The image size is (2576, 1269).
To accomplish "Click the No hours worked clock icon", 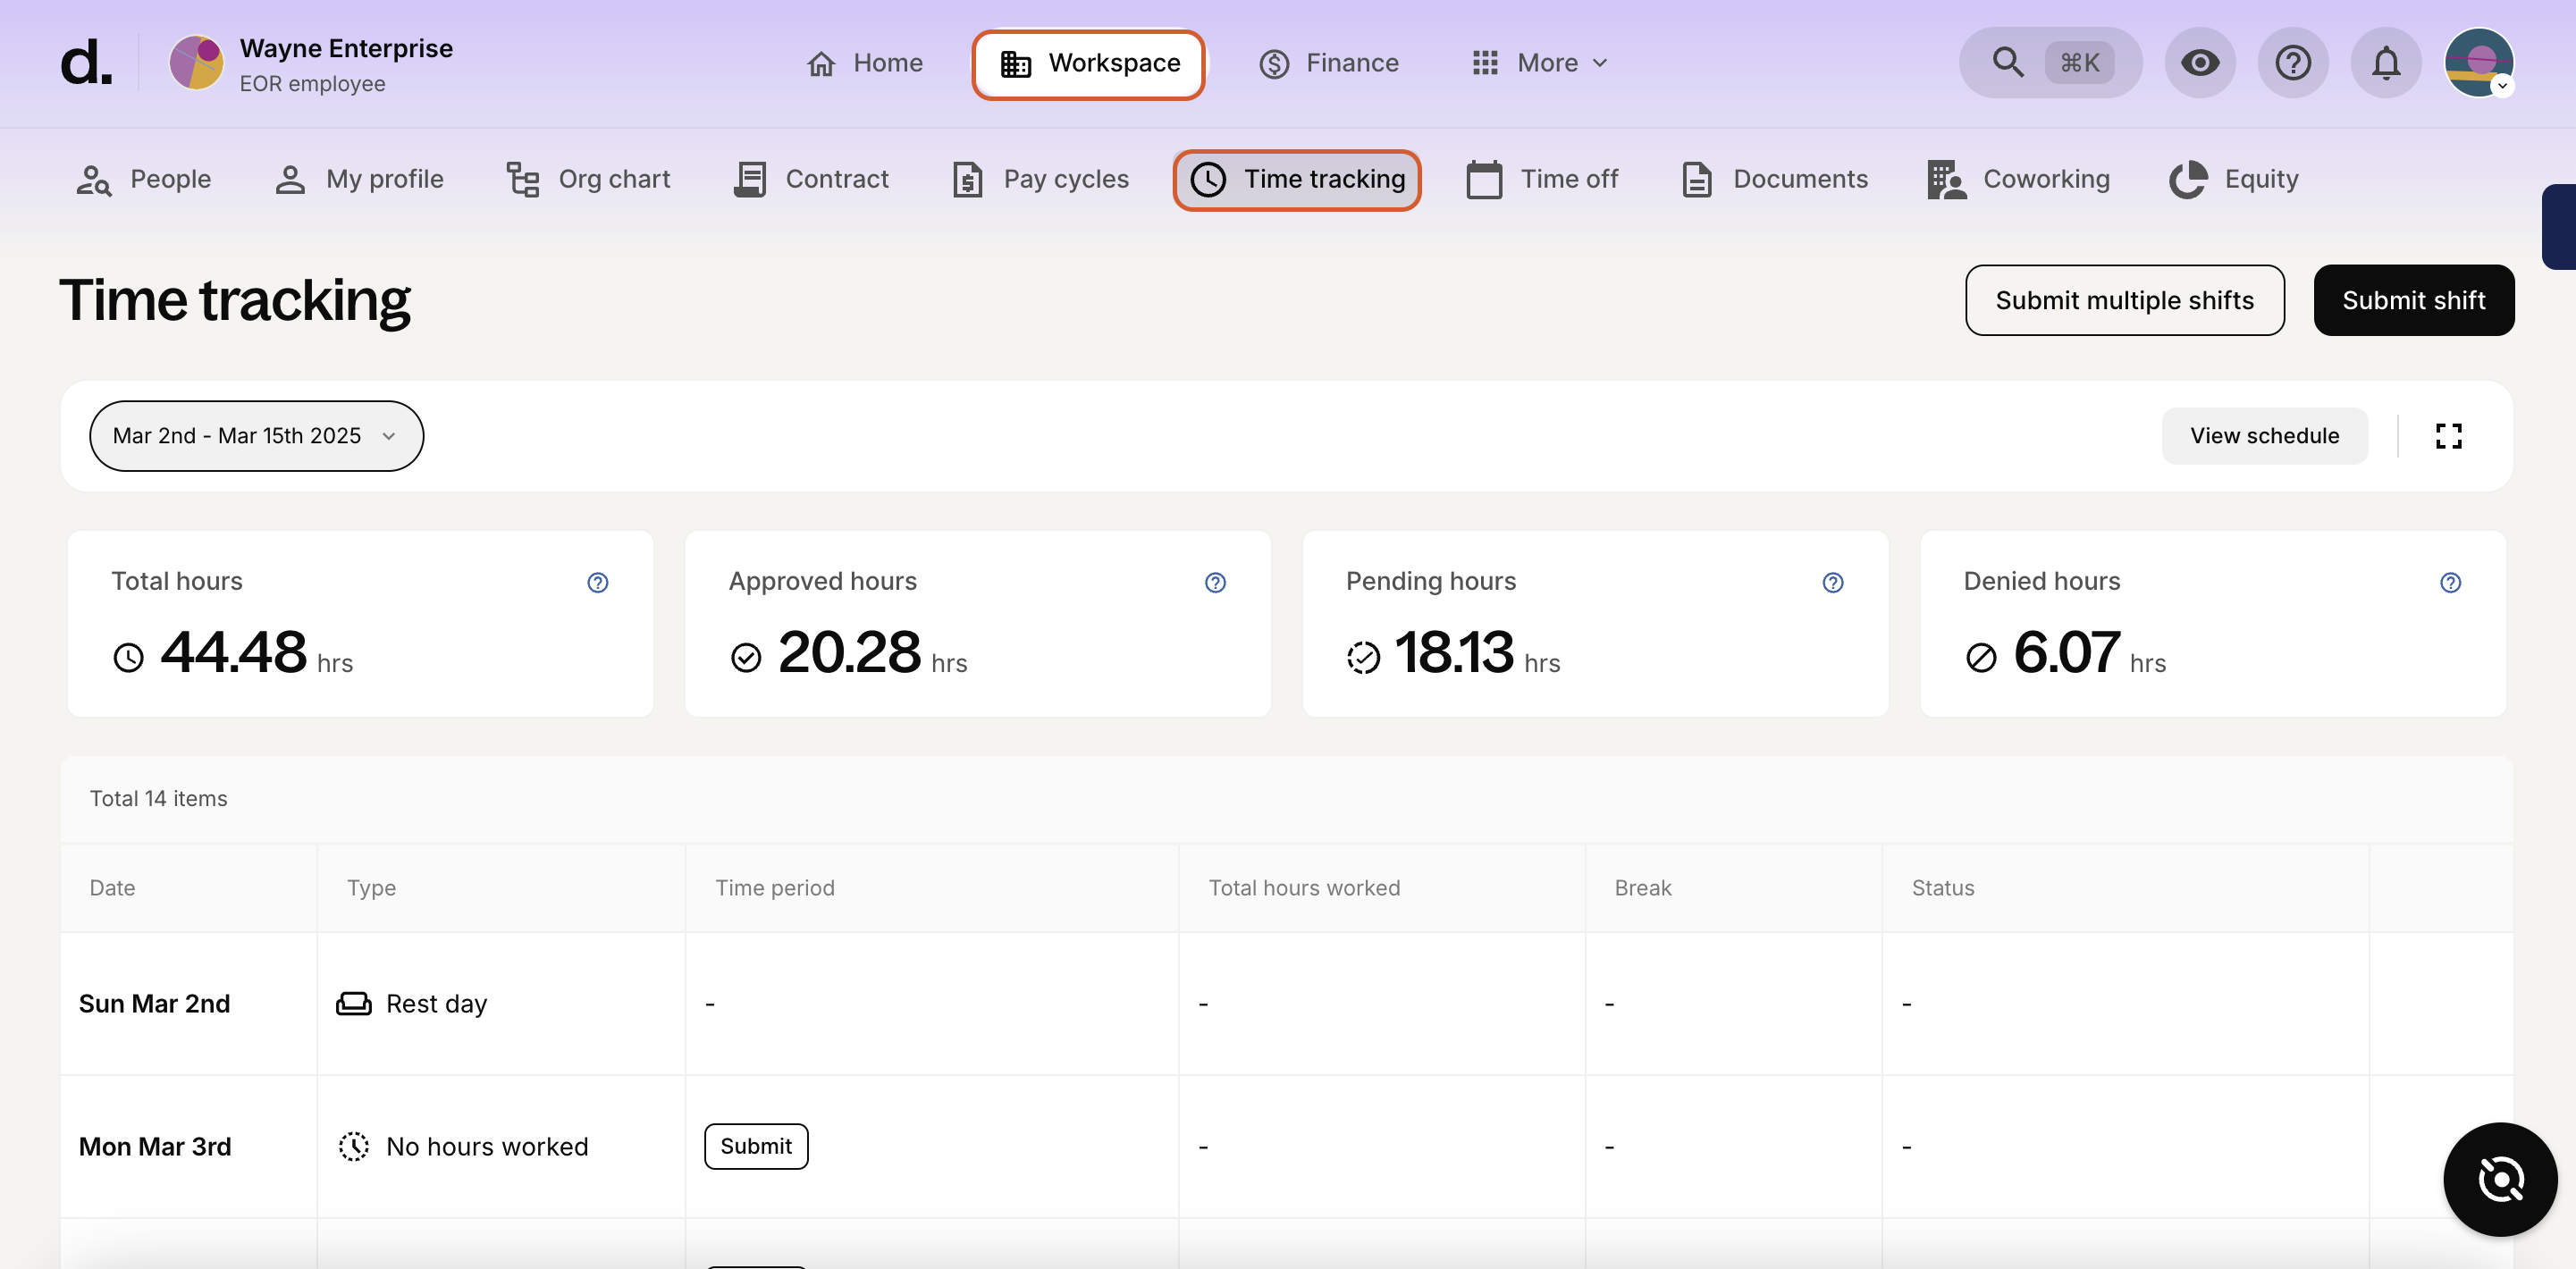I will click(354, 1147).
